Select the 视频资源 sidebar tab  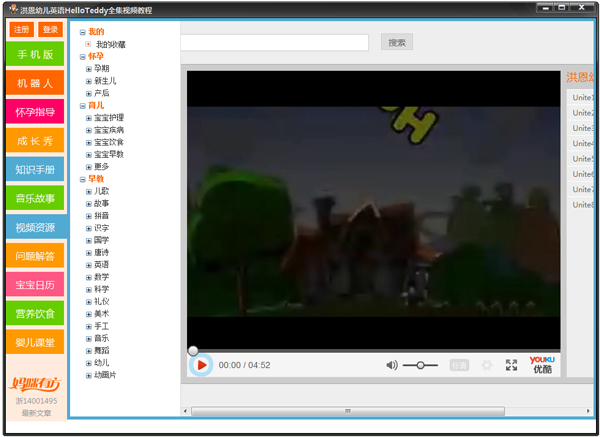(x=37, y=227)
